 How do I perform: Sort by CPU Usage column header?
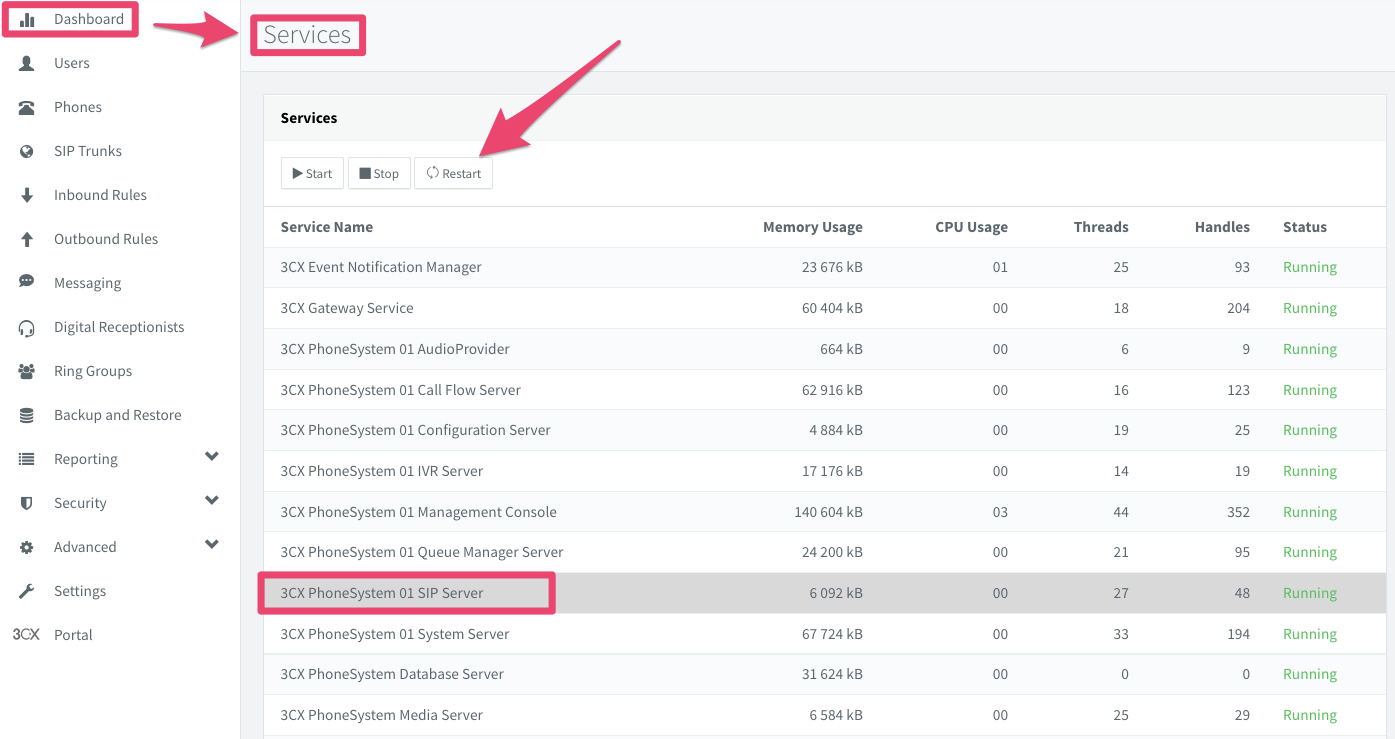click(x=971, y=227)
